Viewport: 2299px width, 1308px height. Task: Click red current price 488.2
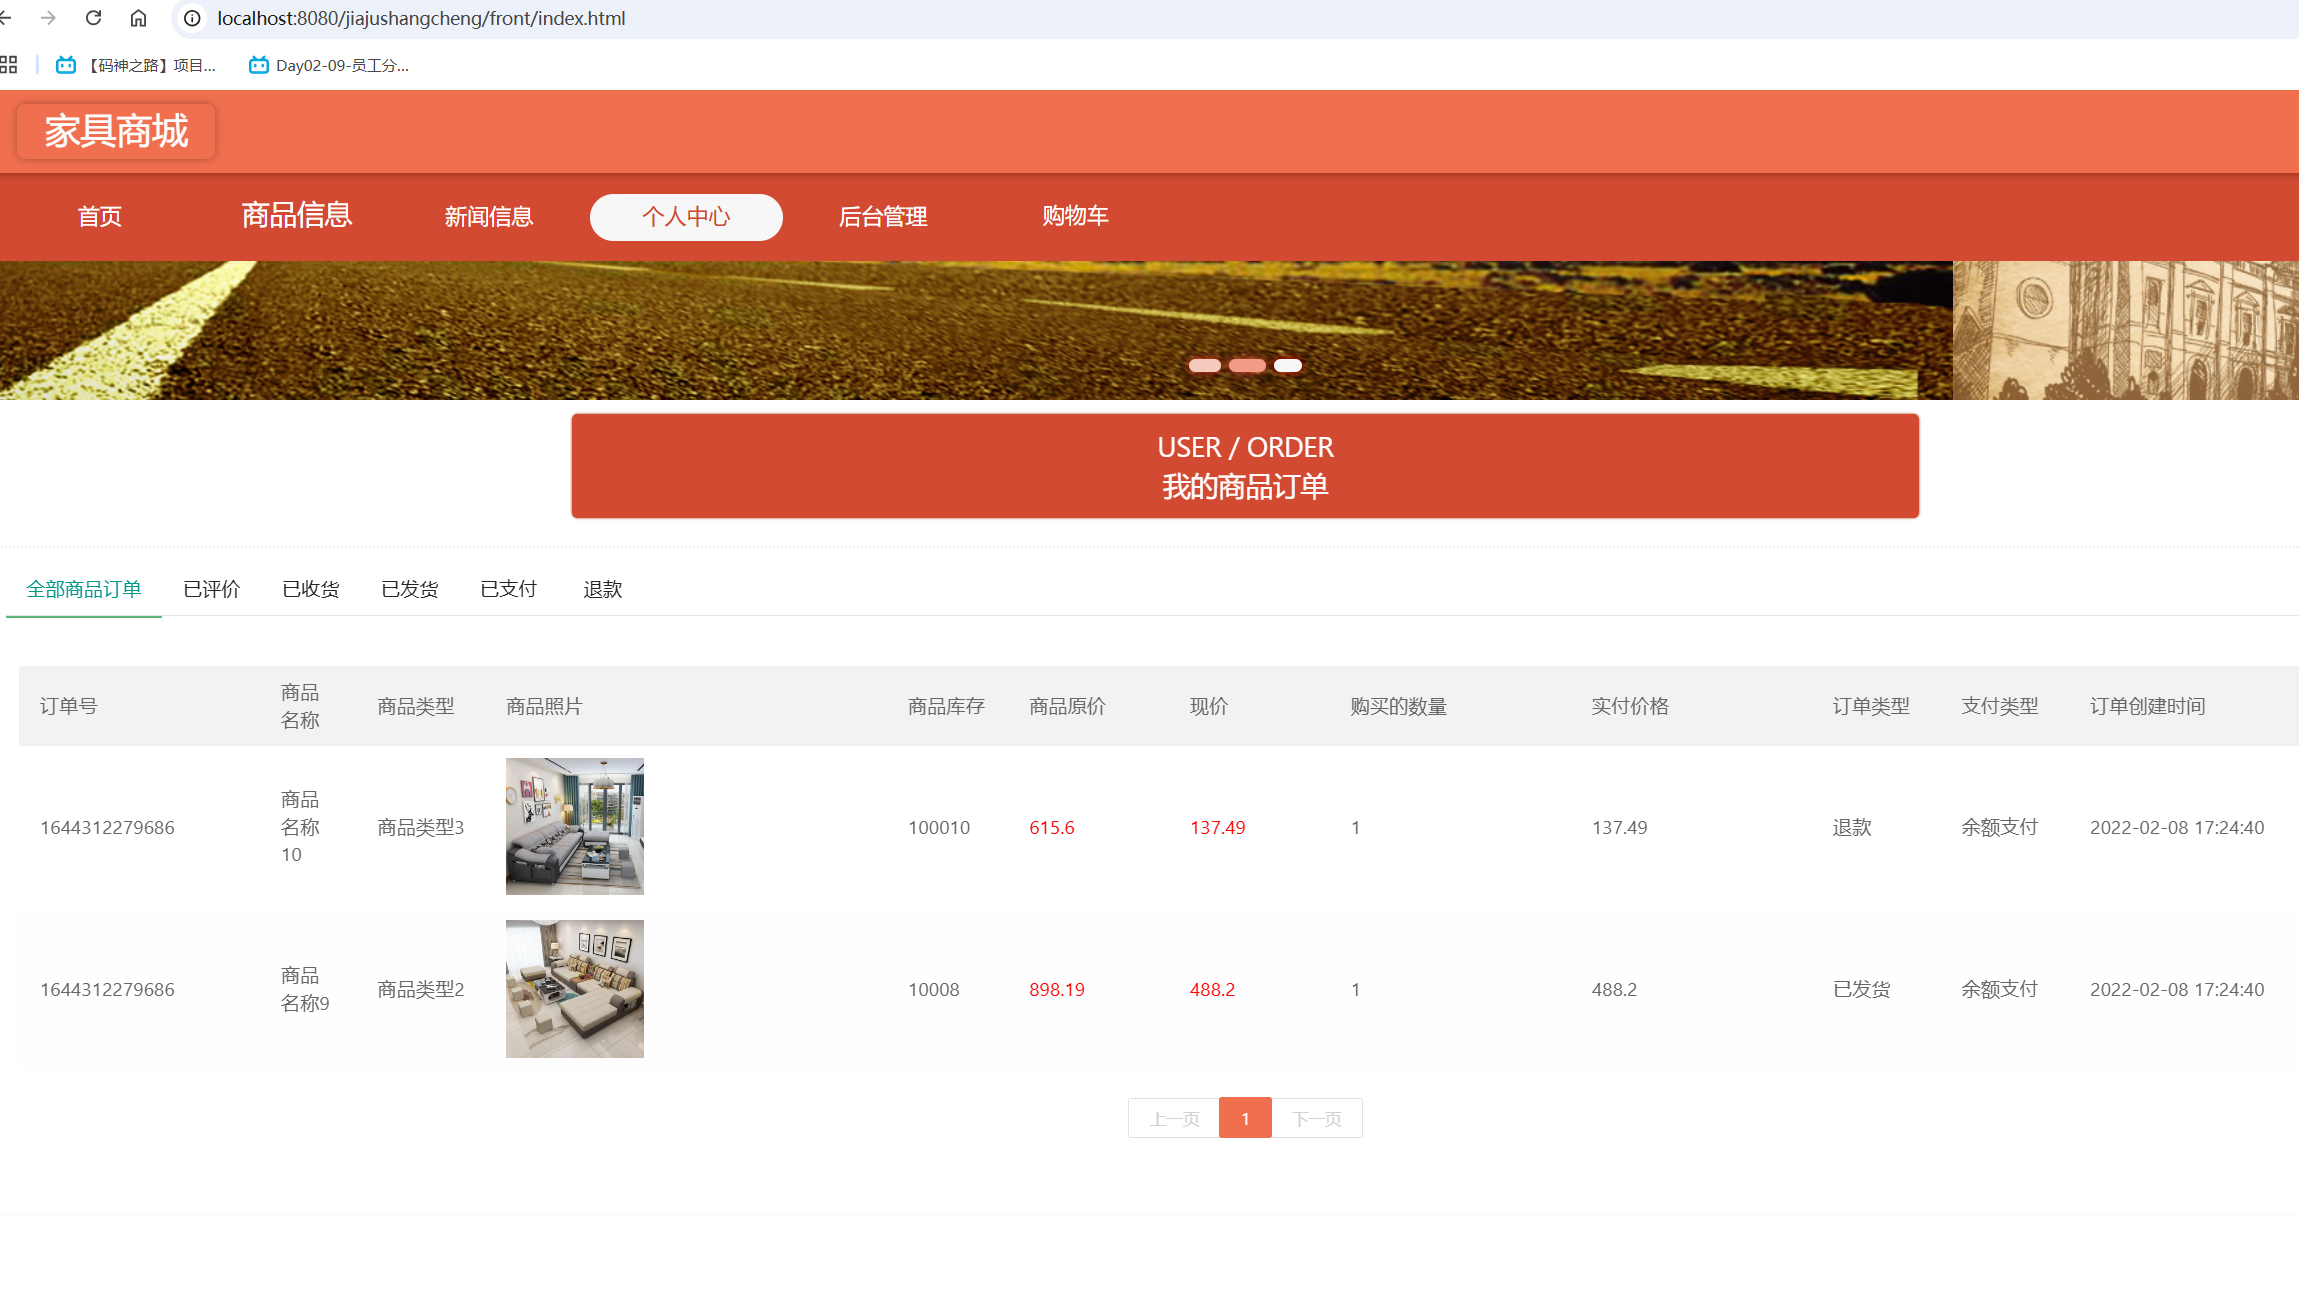1212,989
